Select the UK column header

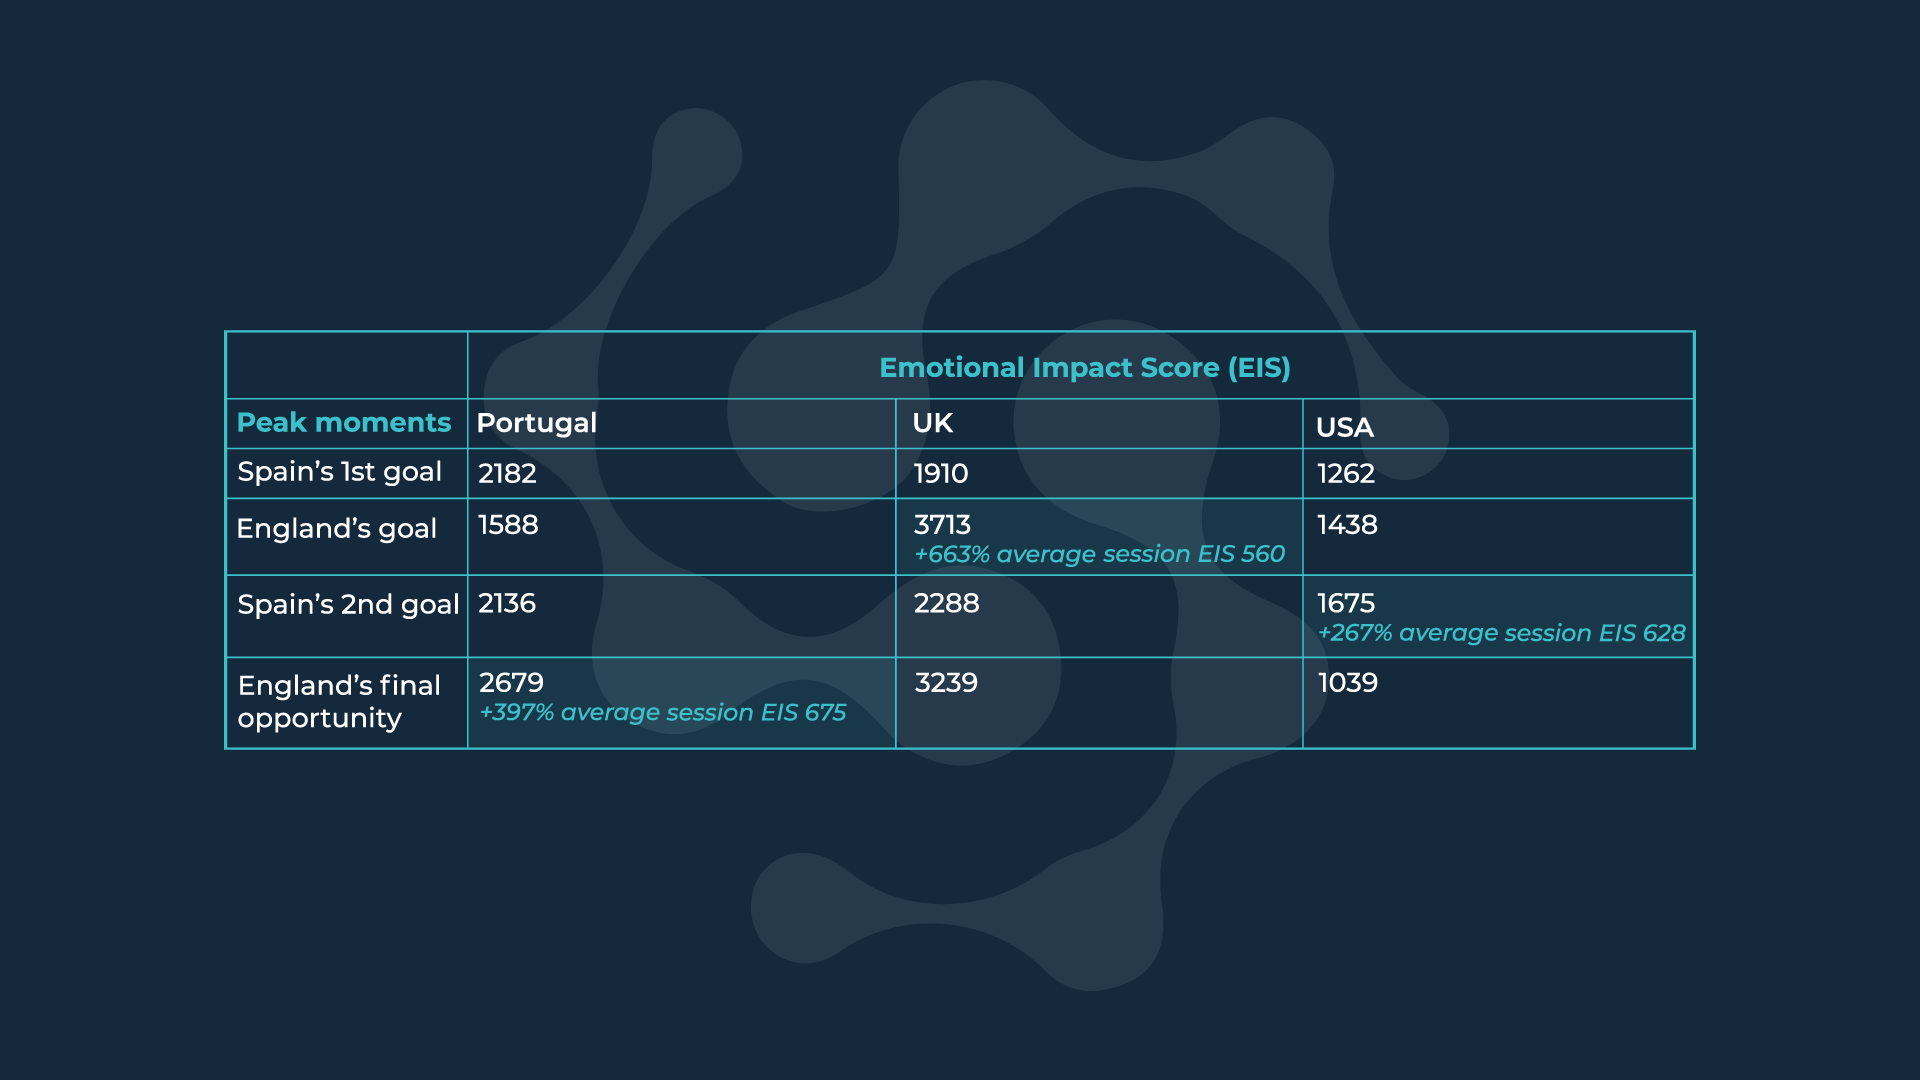pyautogui.click(x=932, y=423)
